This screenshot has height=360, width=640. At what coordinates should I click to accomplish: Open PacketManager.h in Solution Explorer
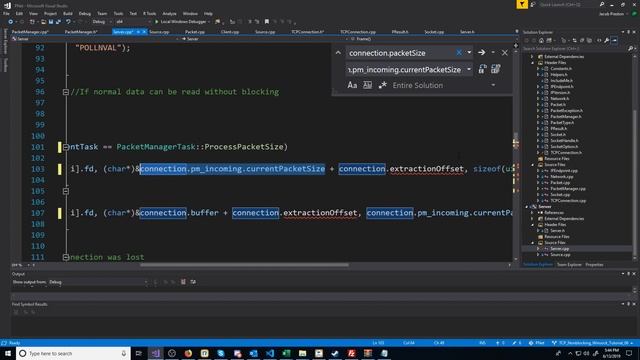tap(566, 116)
